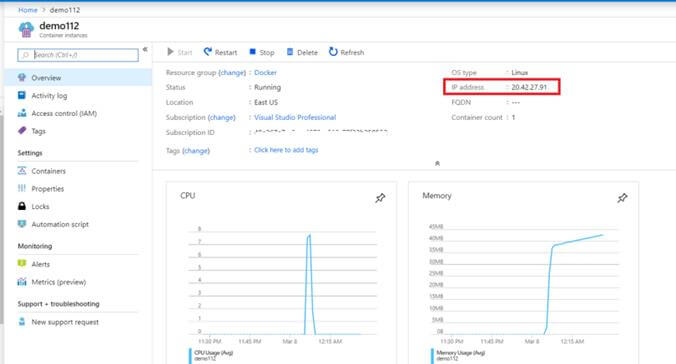Open Metrics (preview)

[59, 282]
